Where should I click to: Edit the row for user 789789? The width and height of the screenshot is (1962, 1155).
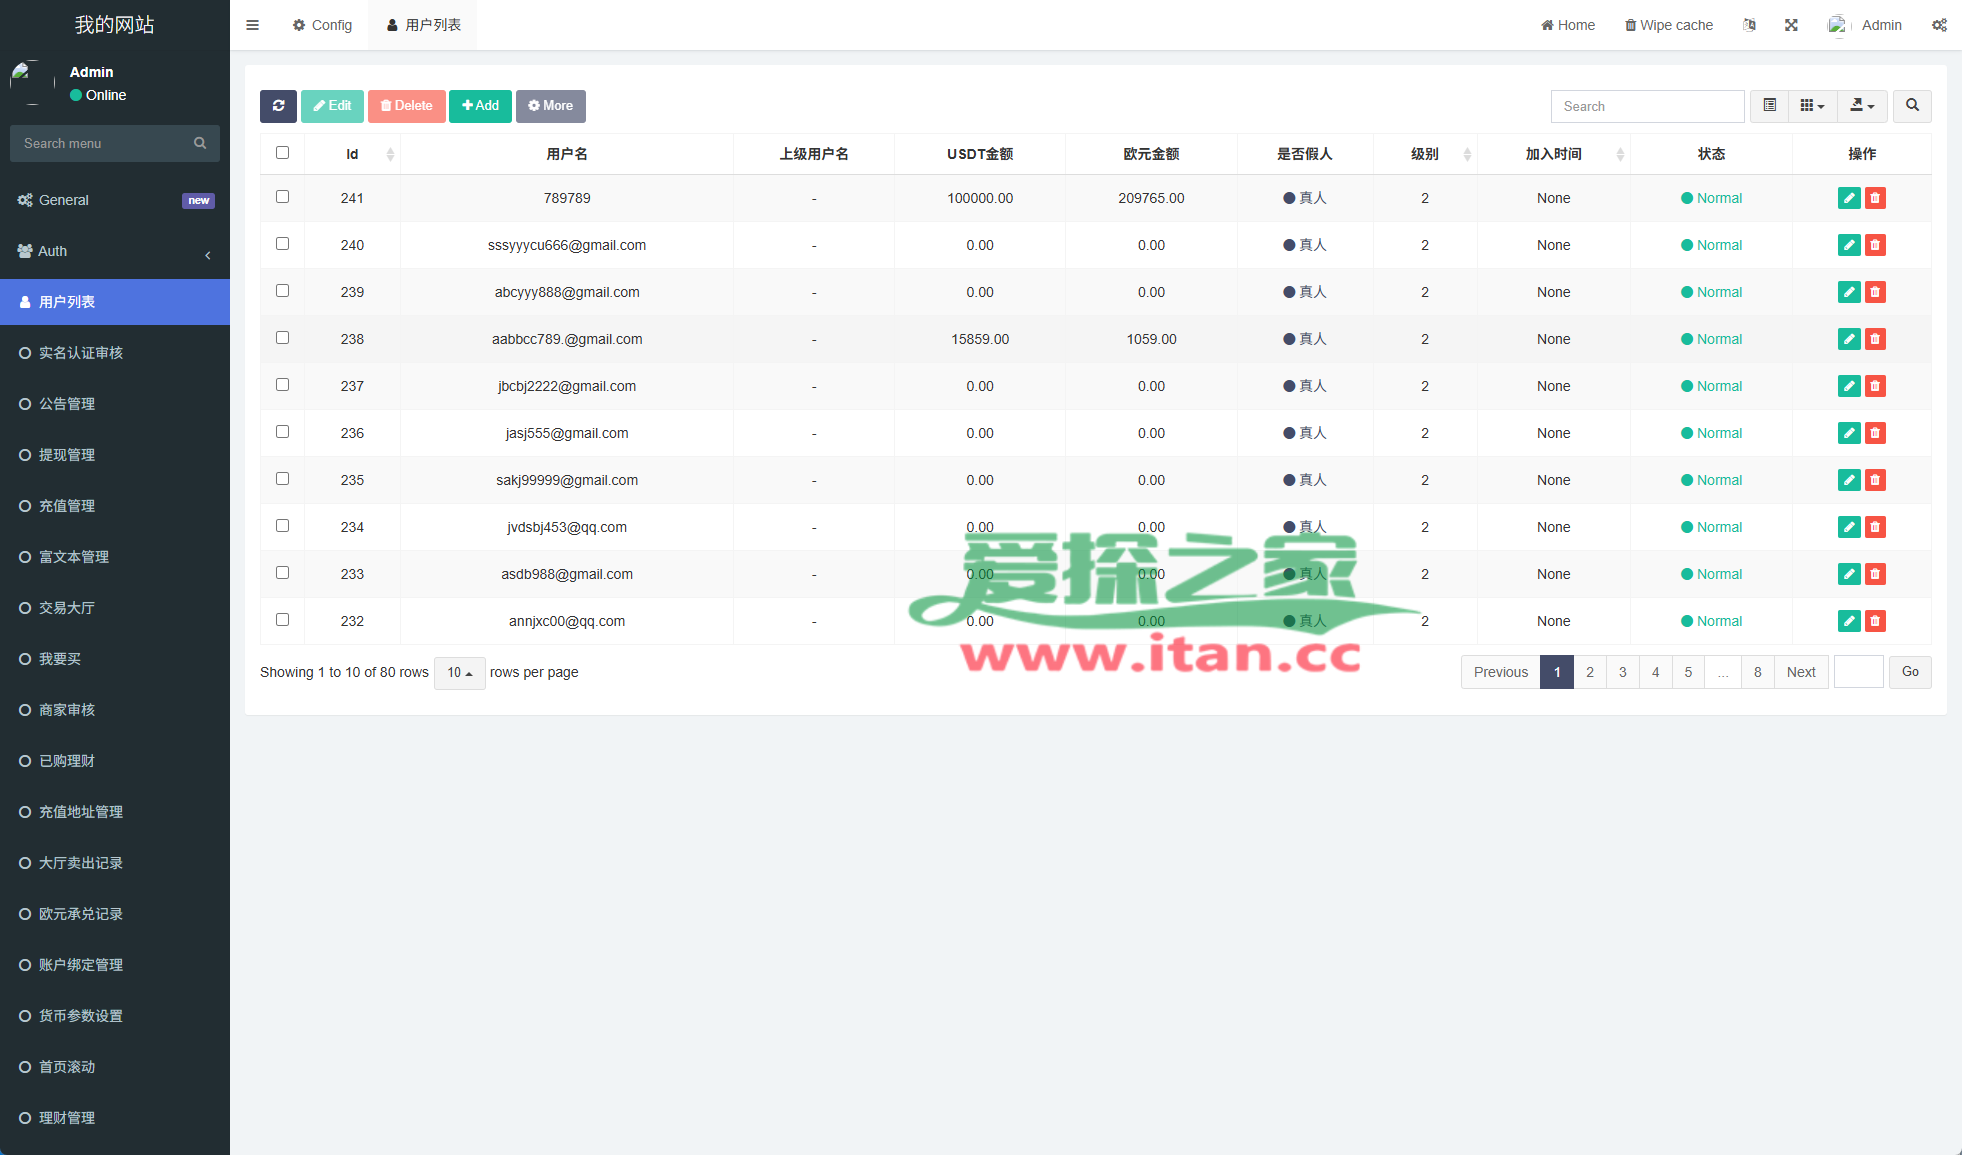tap(1849, 198)
